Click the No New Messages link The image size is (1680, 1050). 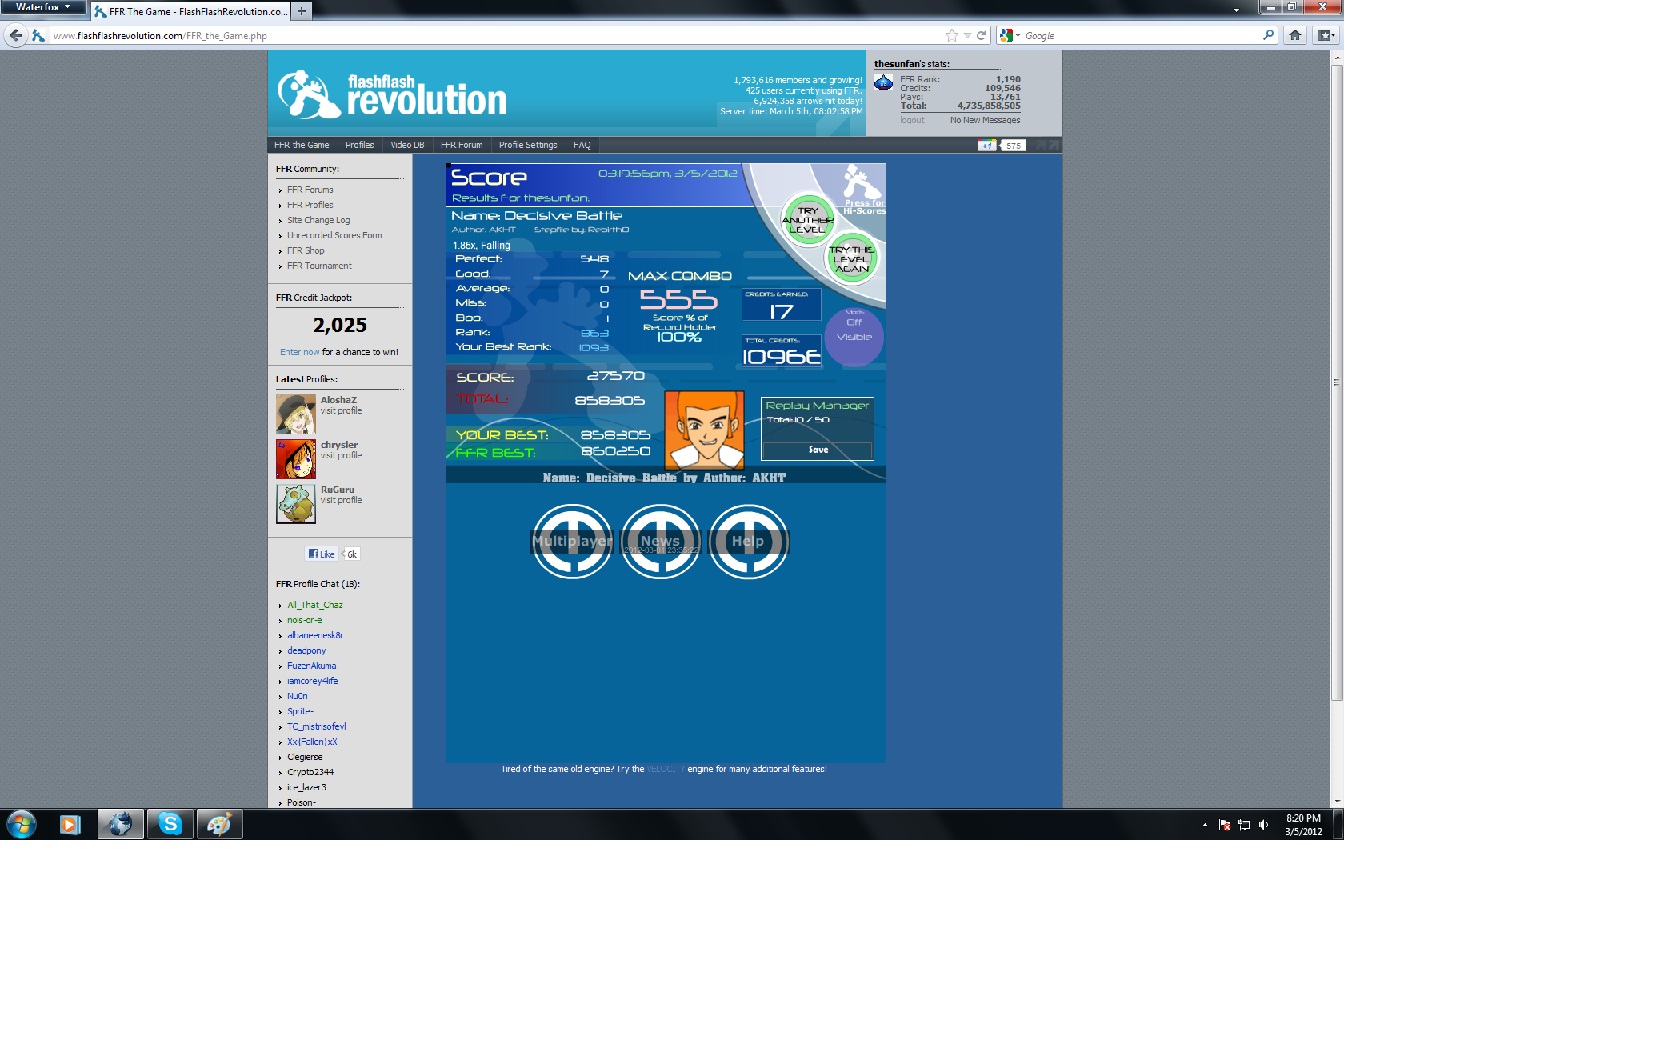(985, 120)
